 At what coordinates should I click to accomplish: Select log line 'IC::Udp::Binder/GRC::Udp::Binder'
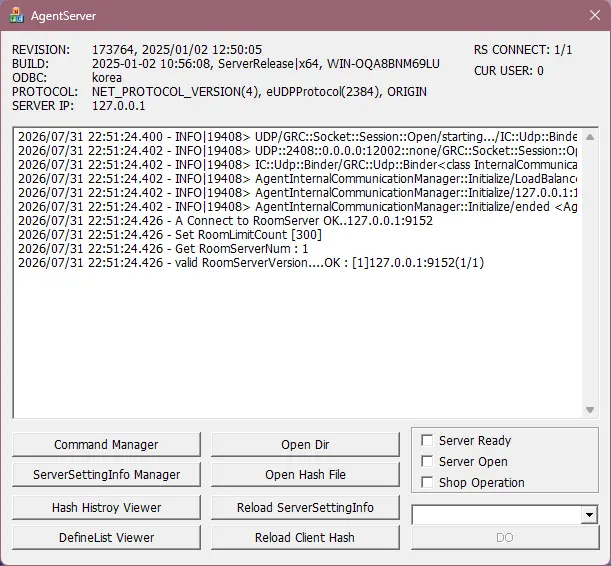[x=298, y=165]
